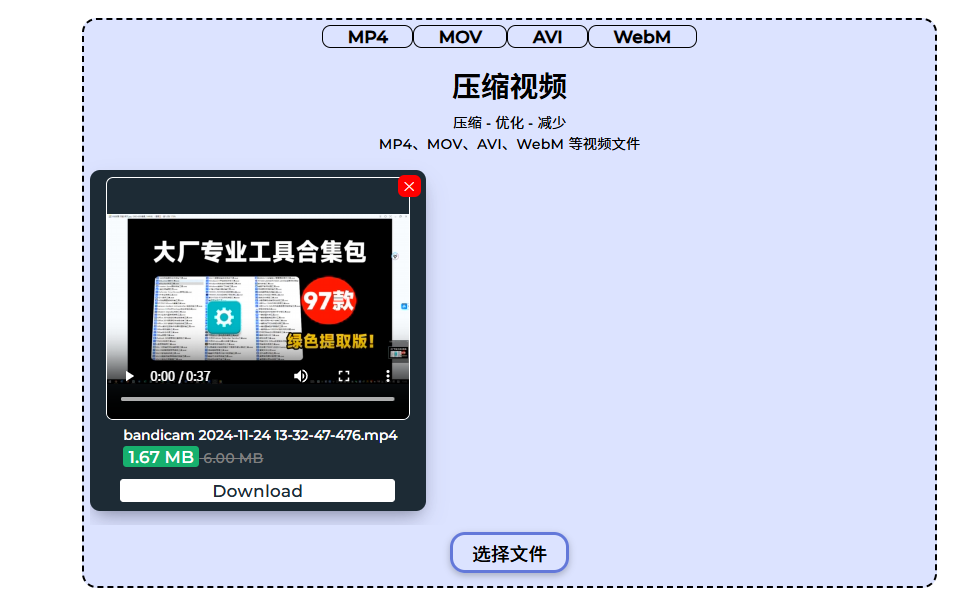The image size is (958, 611).
Task: Expand the overflow menu in the player controls
Action: click(388, 375)
